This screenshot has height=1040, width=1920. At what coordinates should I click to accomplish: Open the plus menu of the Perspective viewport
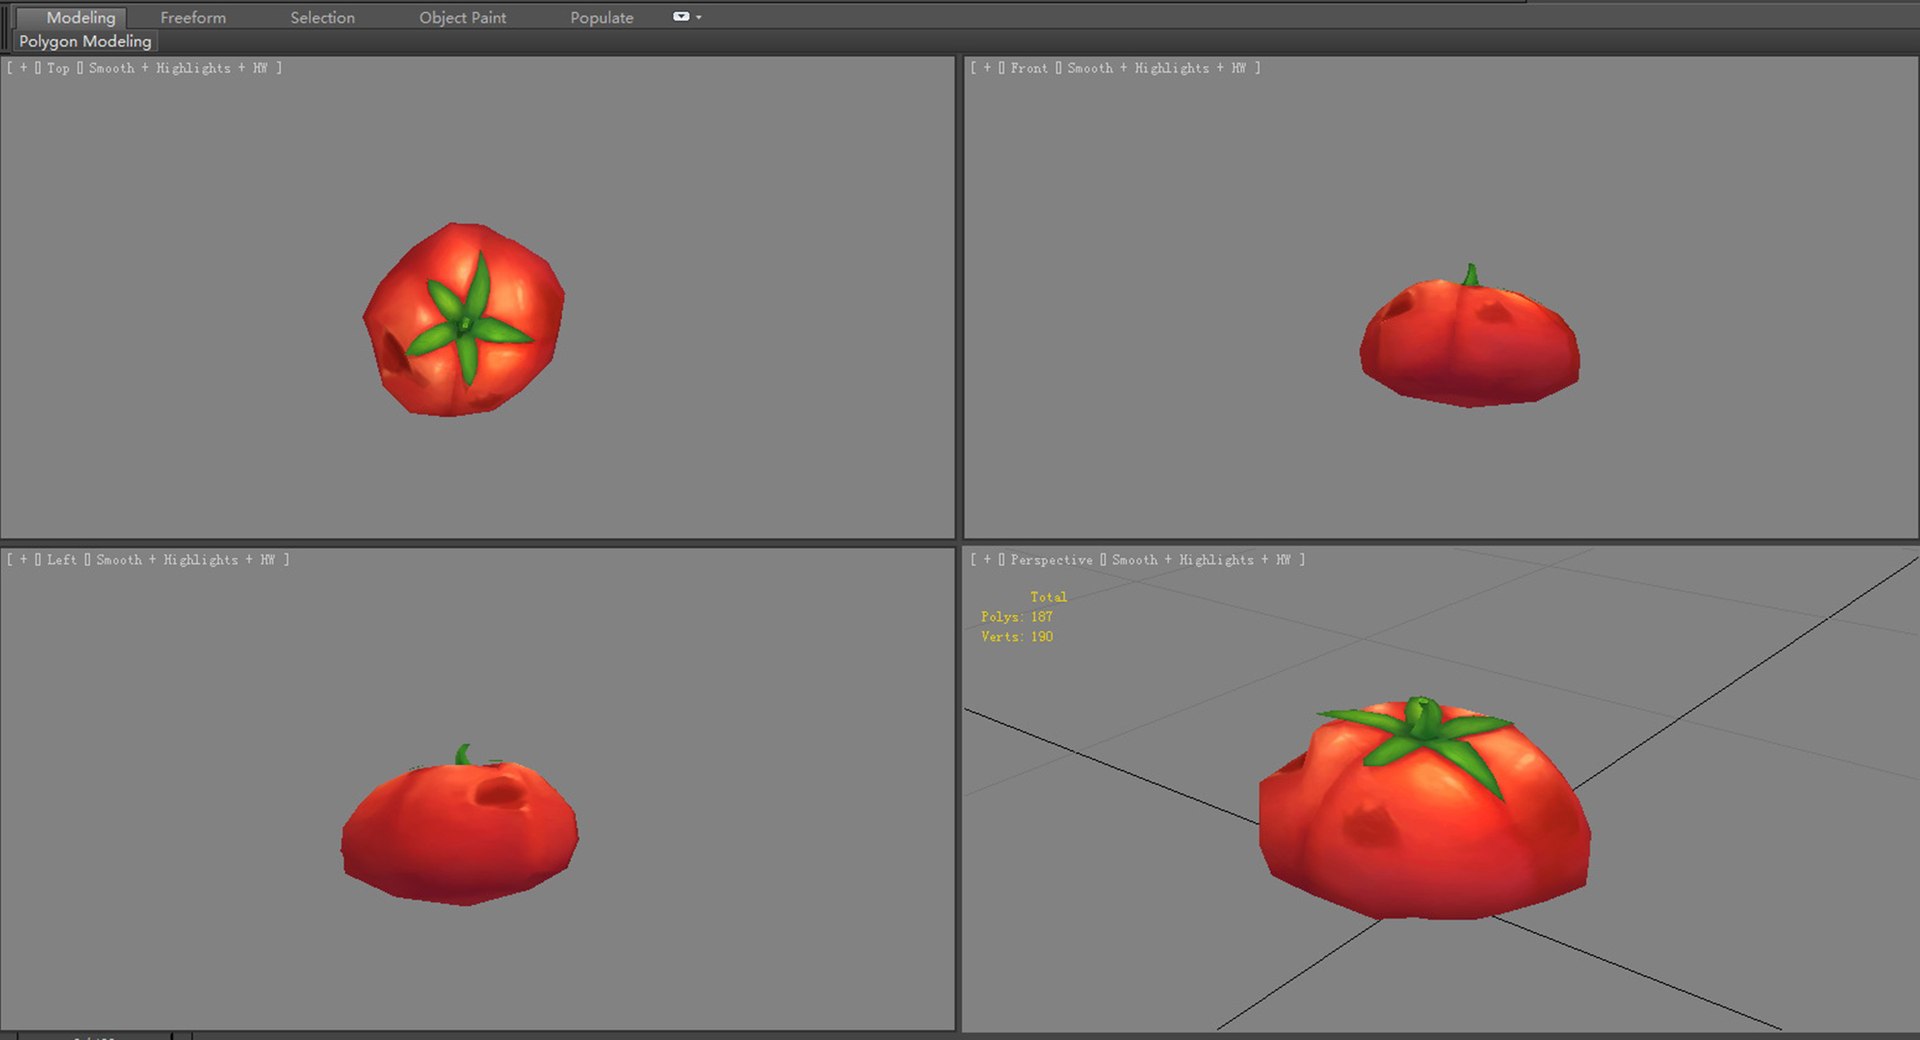click(987, 560)
